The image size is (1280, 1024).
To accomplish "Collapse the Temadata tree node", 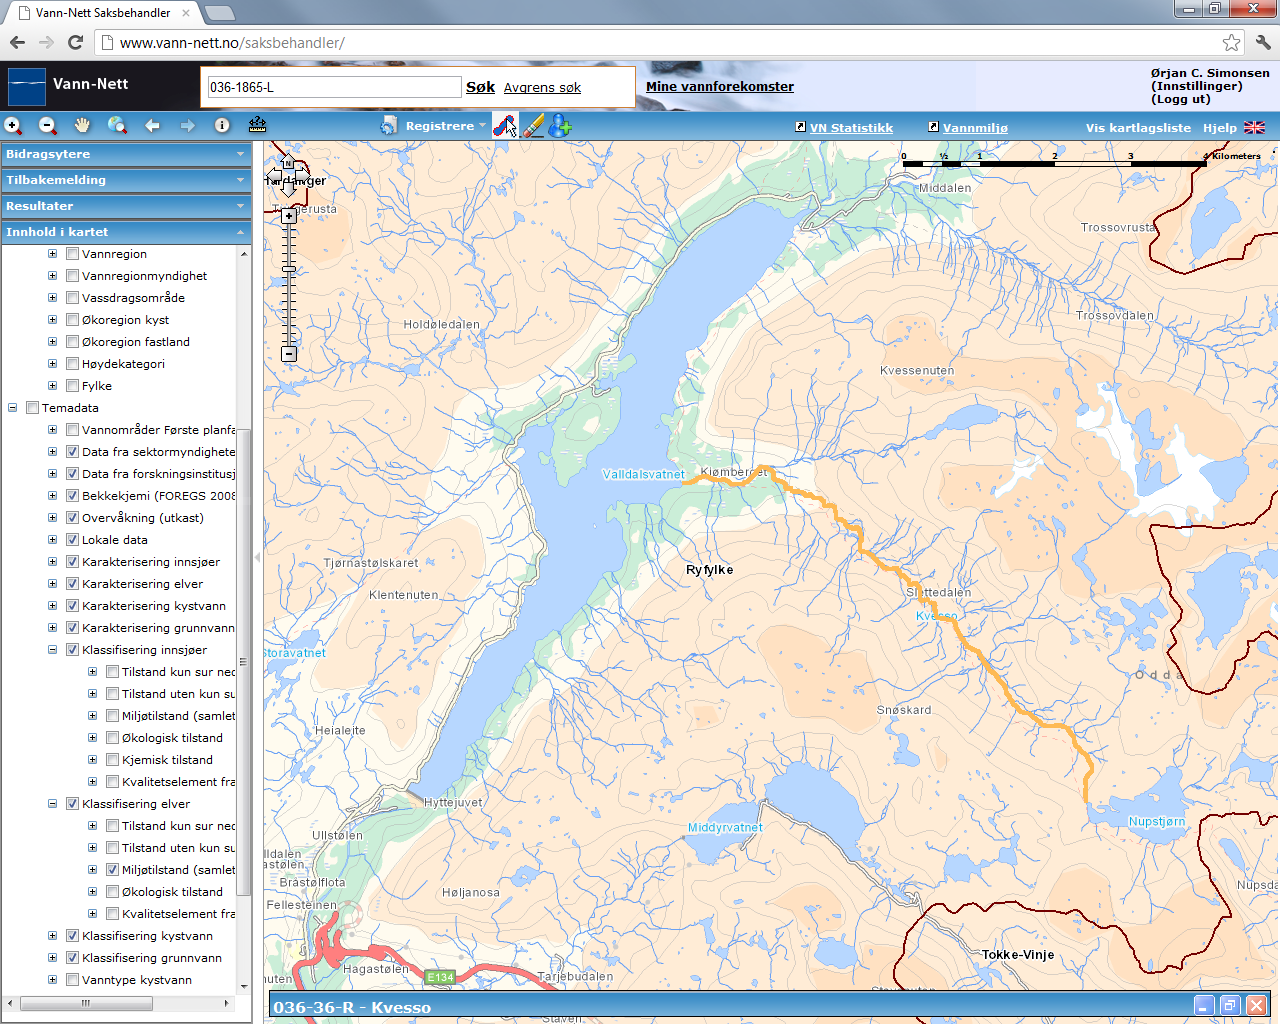I will [x=13, y=408].
